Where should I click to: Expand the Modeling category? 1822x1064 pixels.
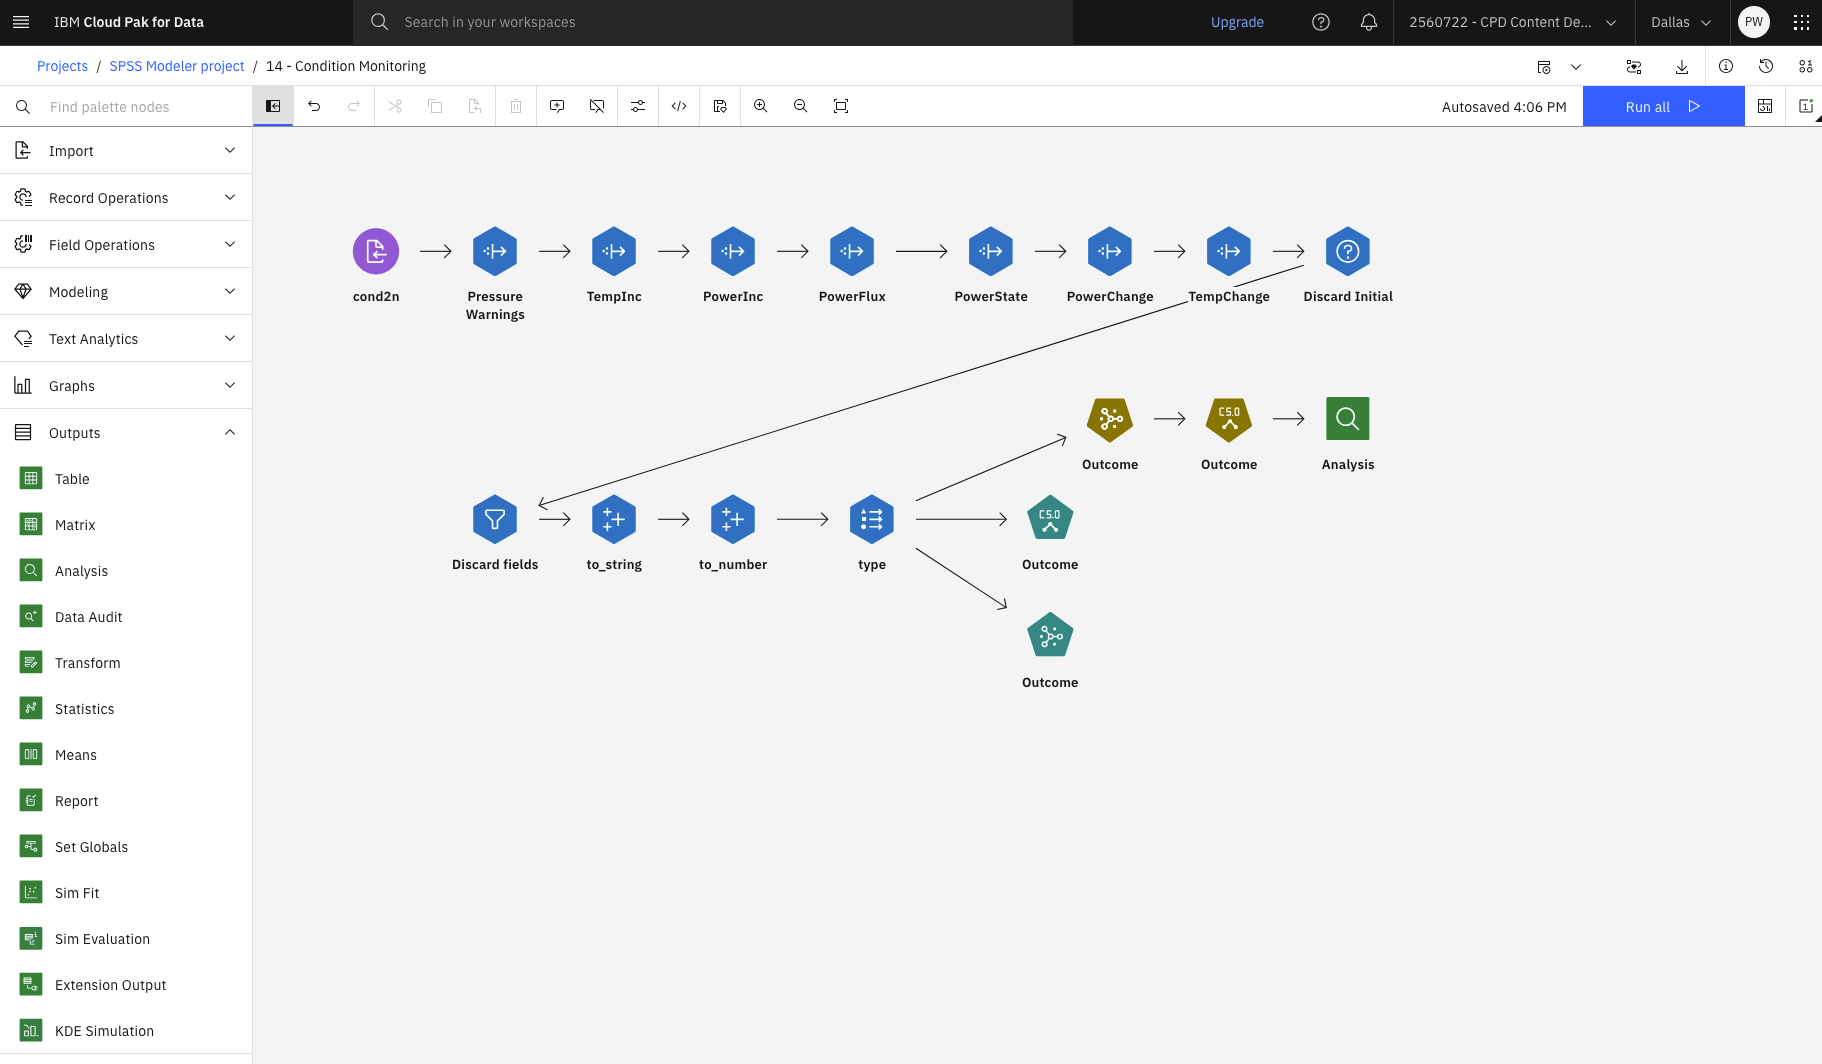pyautogui.click(x=126, y=291)
